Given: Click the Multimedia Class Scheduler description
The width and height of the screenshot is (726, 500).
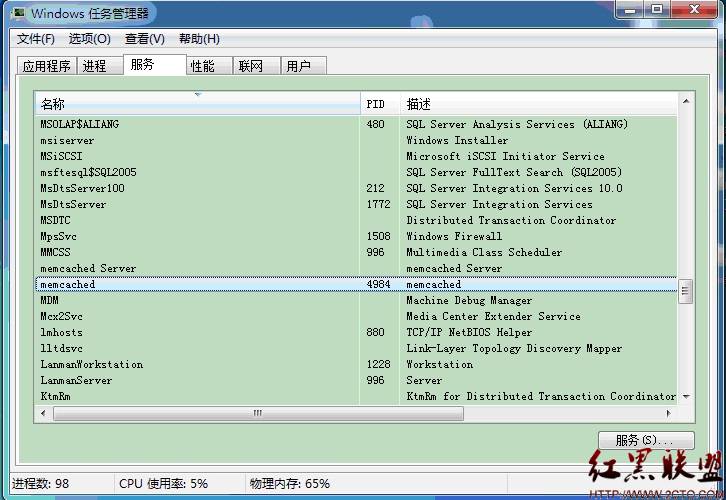Looking at the screenshot, I should [484, 252].
